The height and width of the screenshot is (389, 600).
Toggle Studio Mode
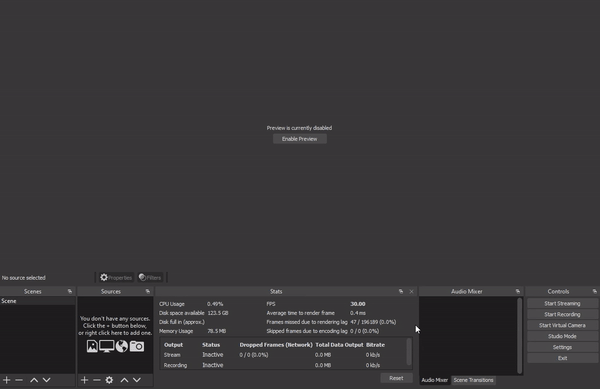tap(562, 336)
